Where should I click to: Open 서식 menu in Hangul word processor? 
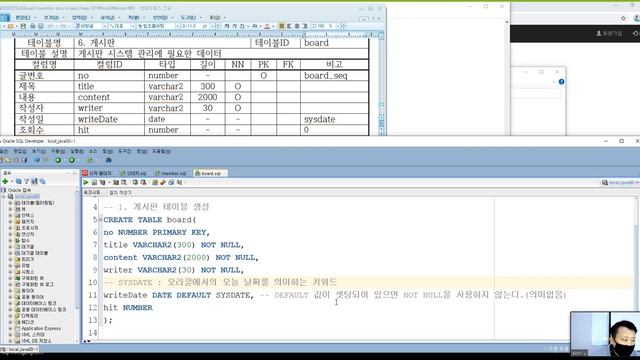(107, 18)
